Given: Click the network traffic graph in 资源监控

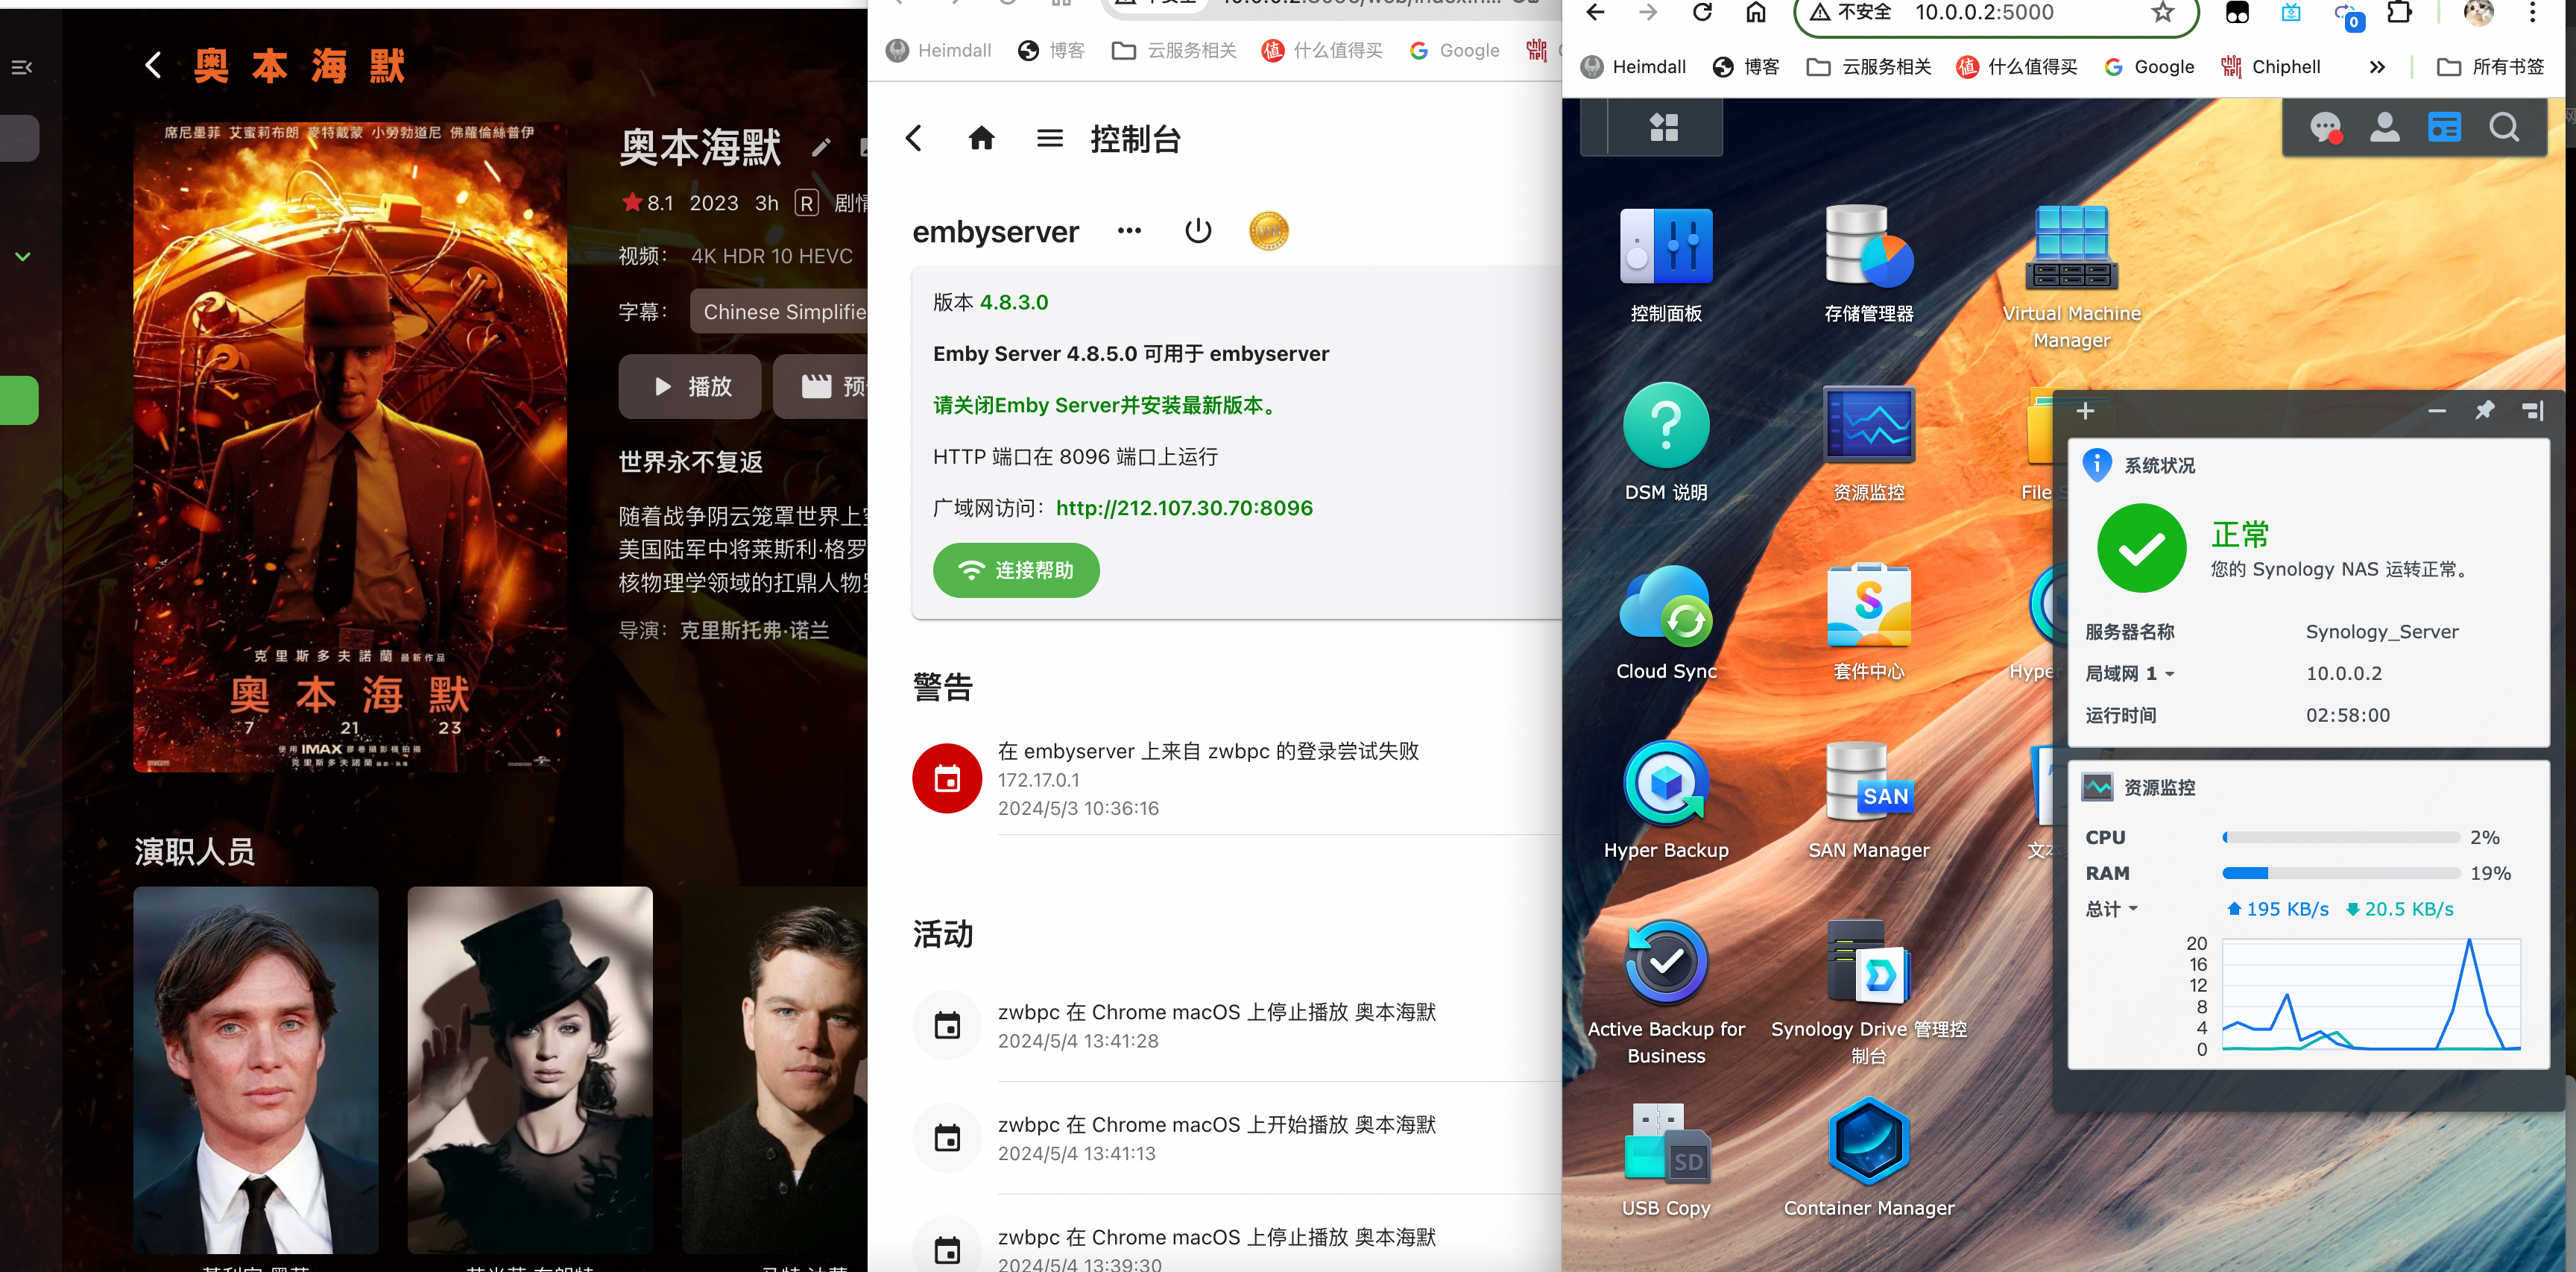Looking at the screenshot, I should 2370,994.
